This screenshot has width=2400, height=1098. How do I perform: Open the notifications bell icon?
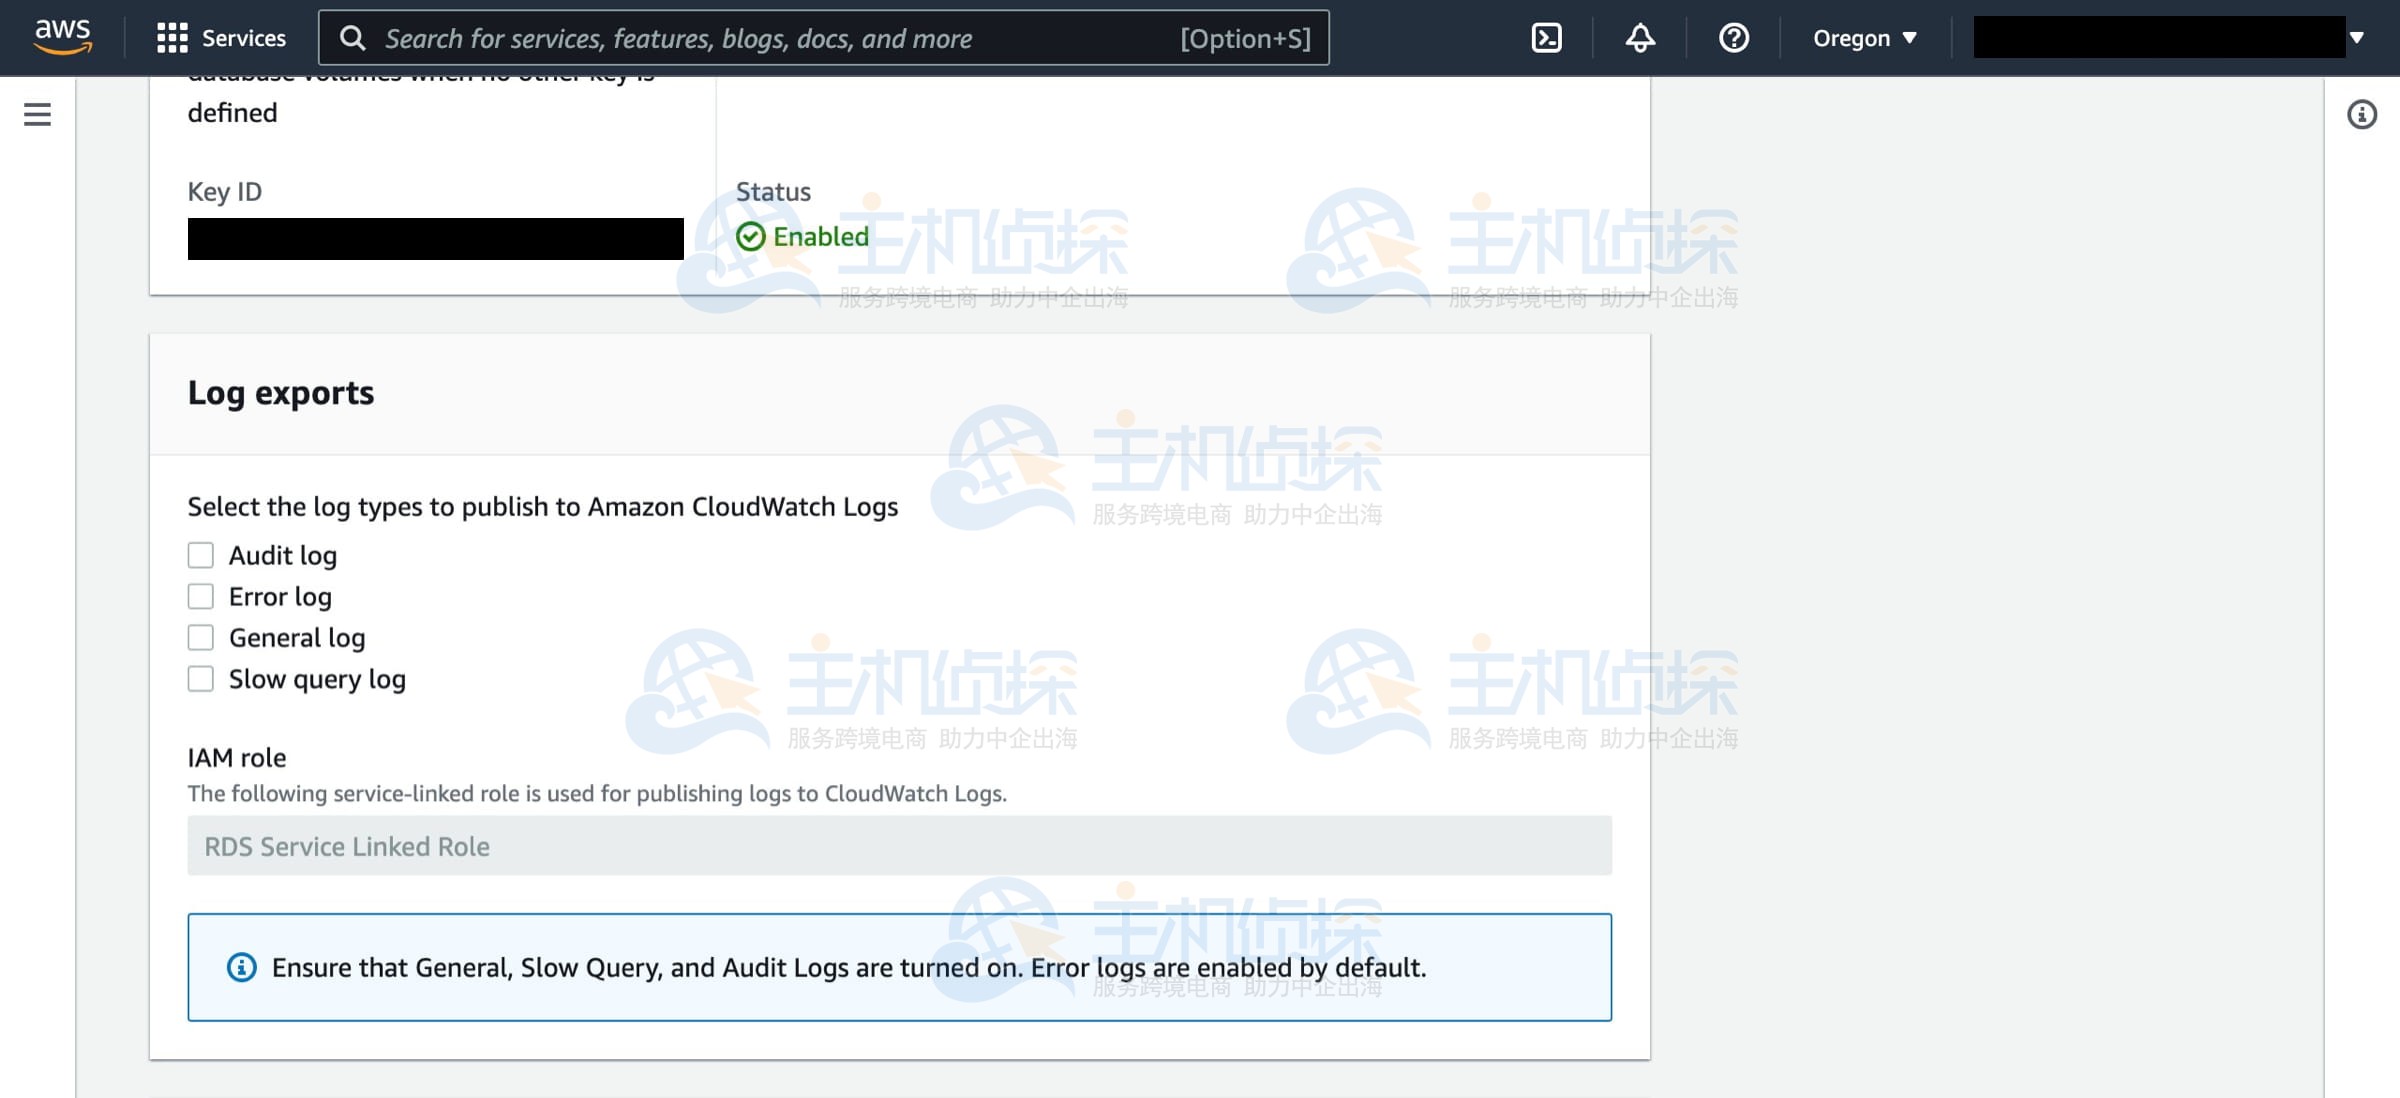pyautogui.click(x=1640, y=38)
